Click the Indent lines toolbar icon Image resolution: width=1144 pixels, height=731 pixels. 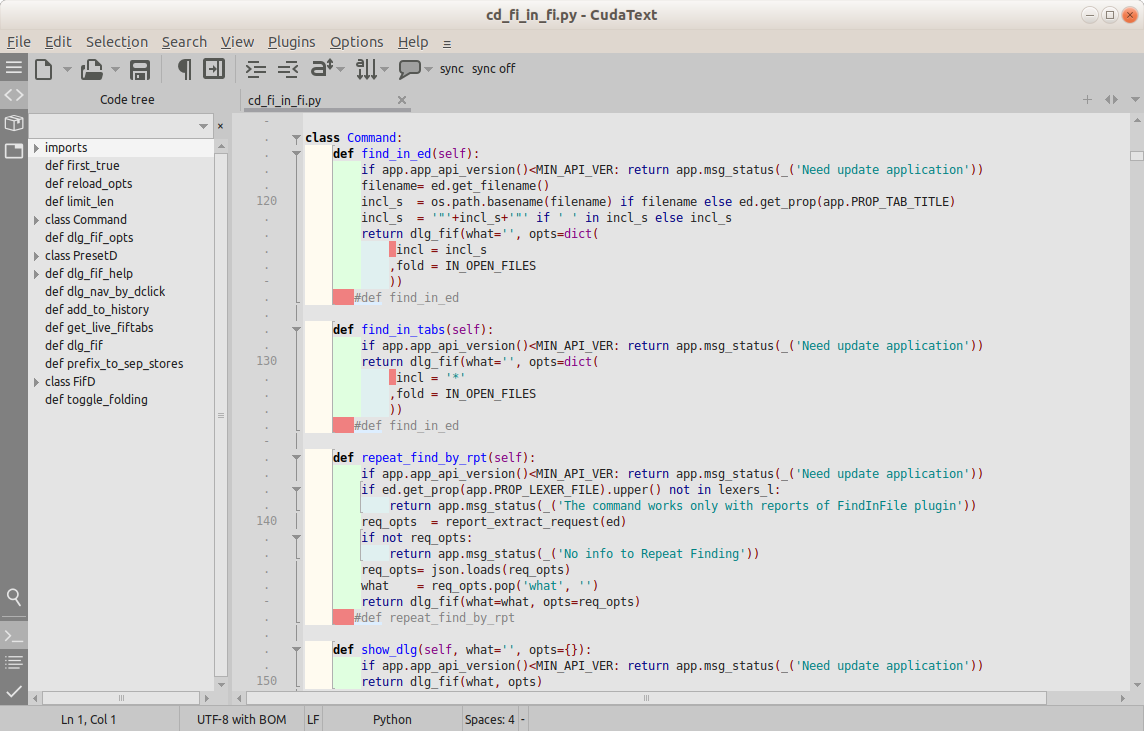pyautogui.click(x=256, y=69)
